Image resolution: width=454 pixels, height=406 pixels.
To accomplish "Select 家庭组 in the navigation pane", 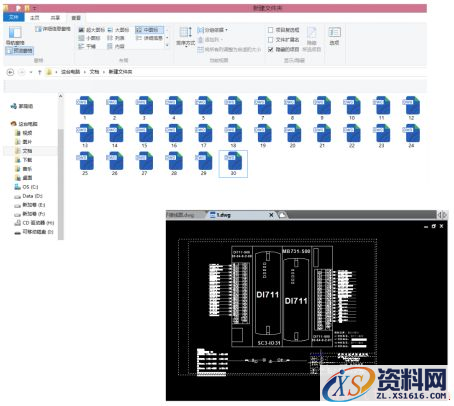I will tap(22, 106).
